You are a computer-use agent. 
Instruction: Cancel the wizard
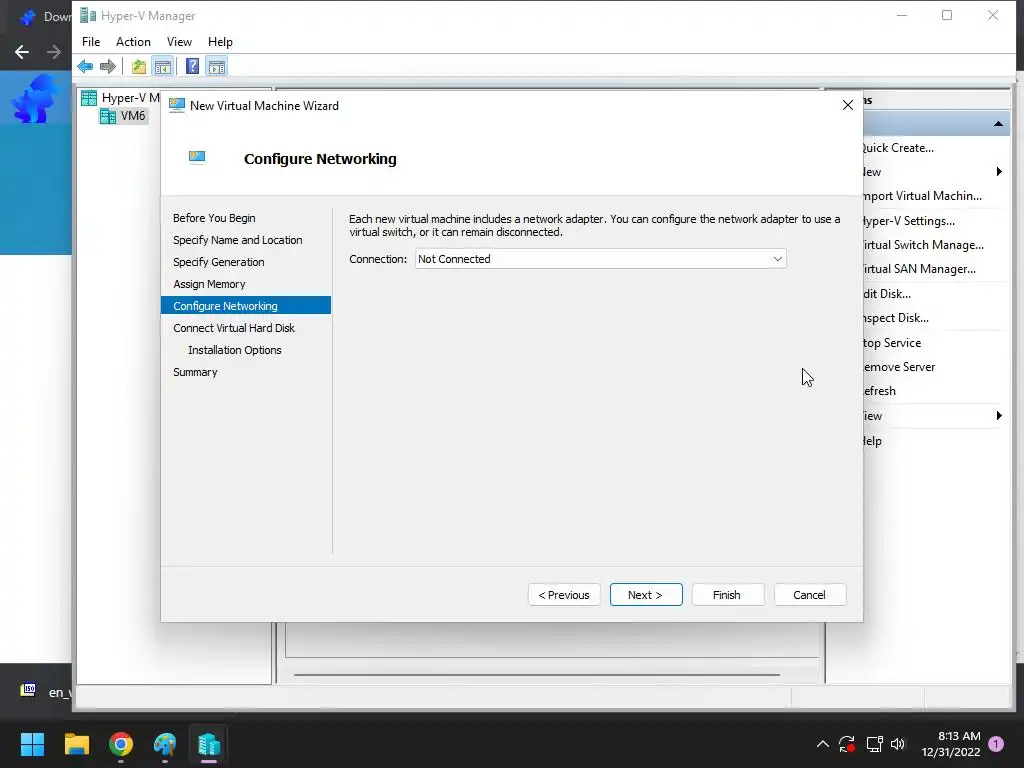(810, 595)
